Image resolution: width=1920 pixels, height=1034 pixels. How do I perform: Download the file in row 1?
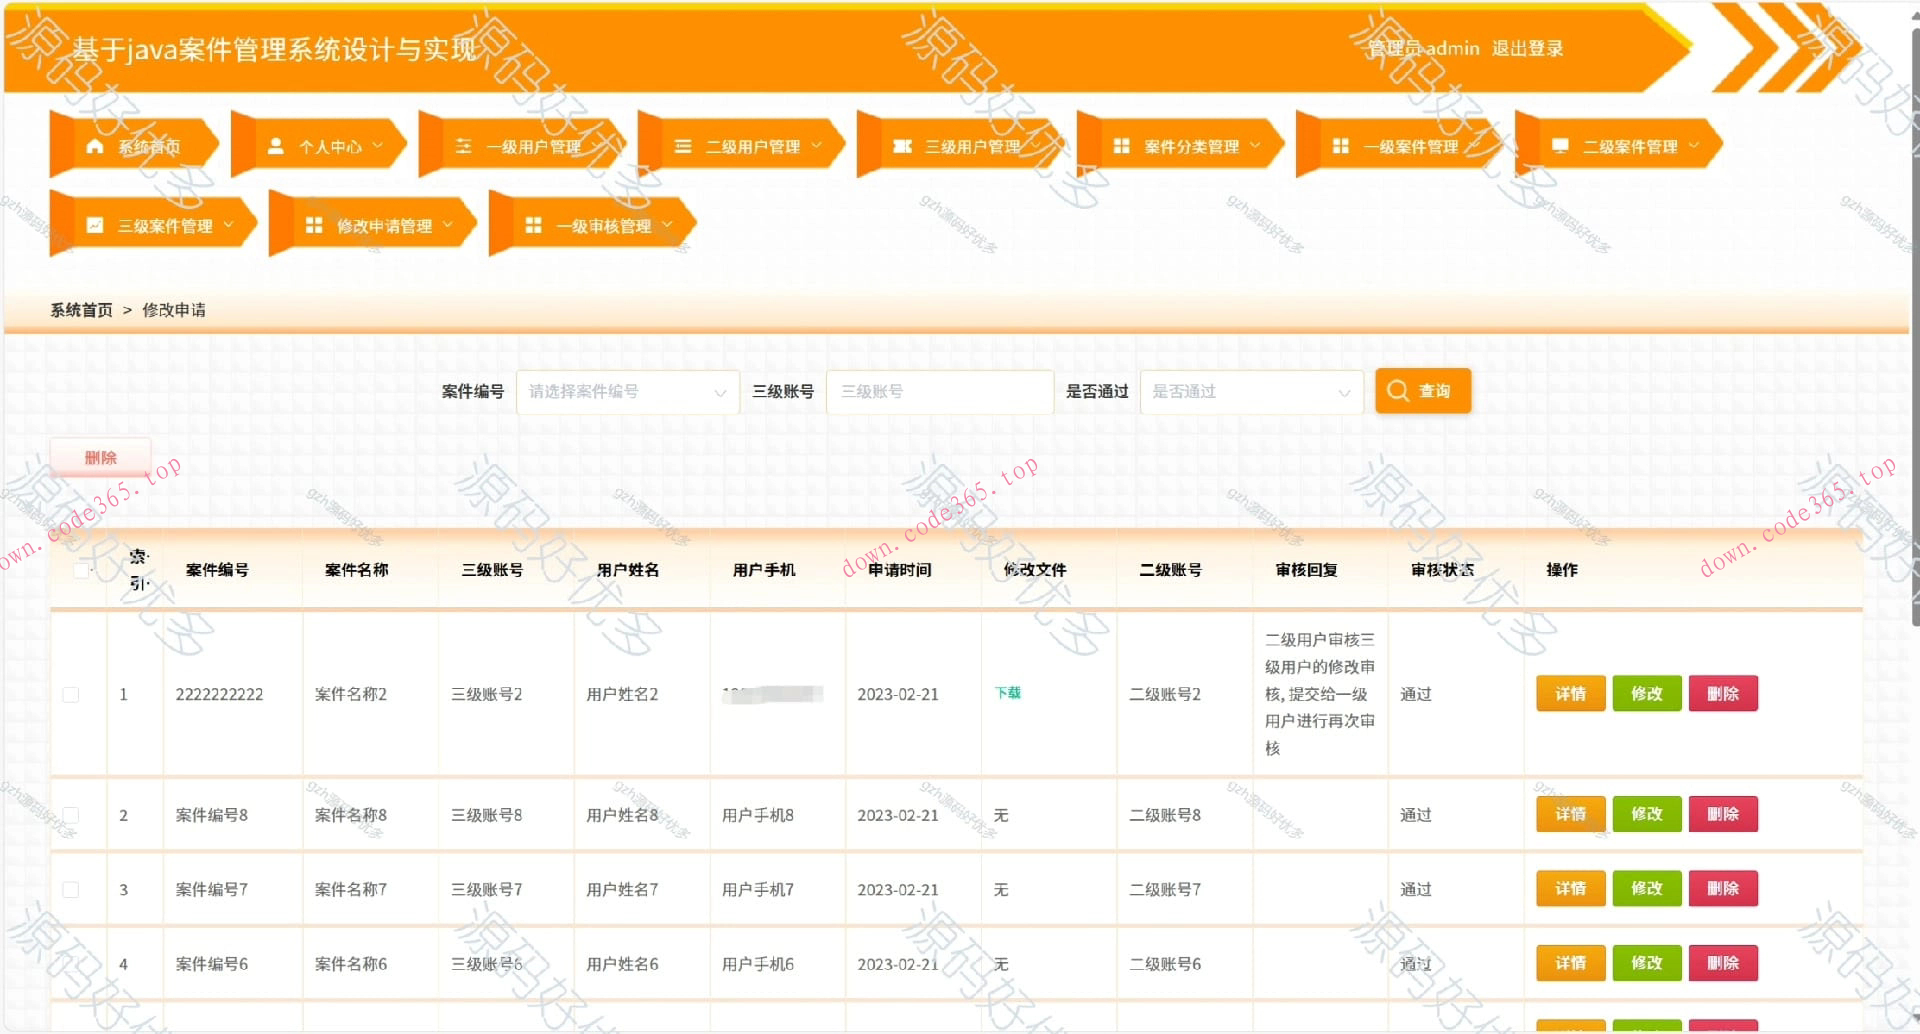1007,691
